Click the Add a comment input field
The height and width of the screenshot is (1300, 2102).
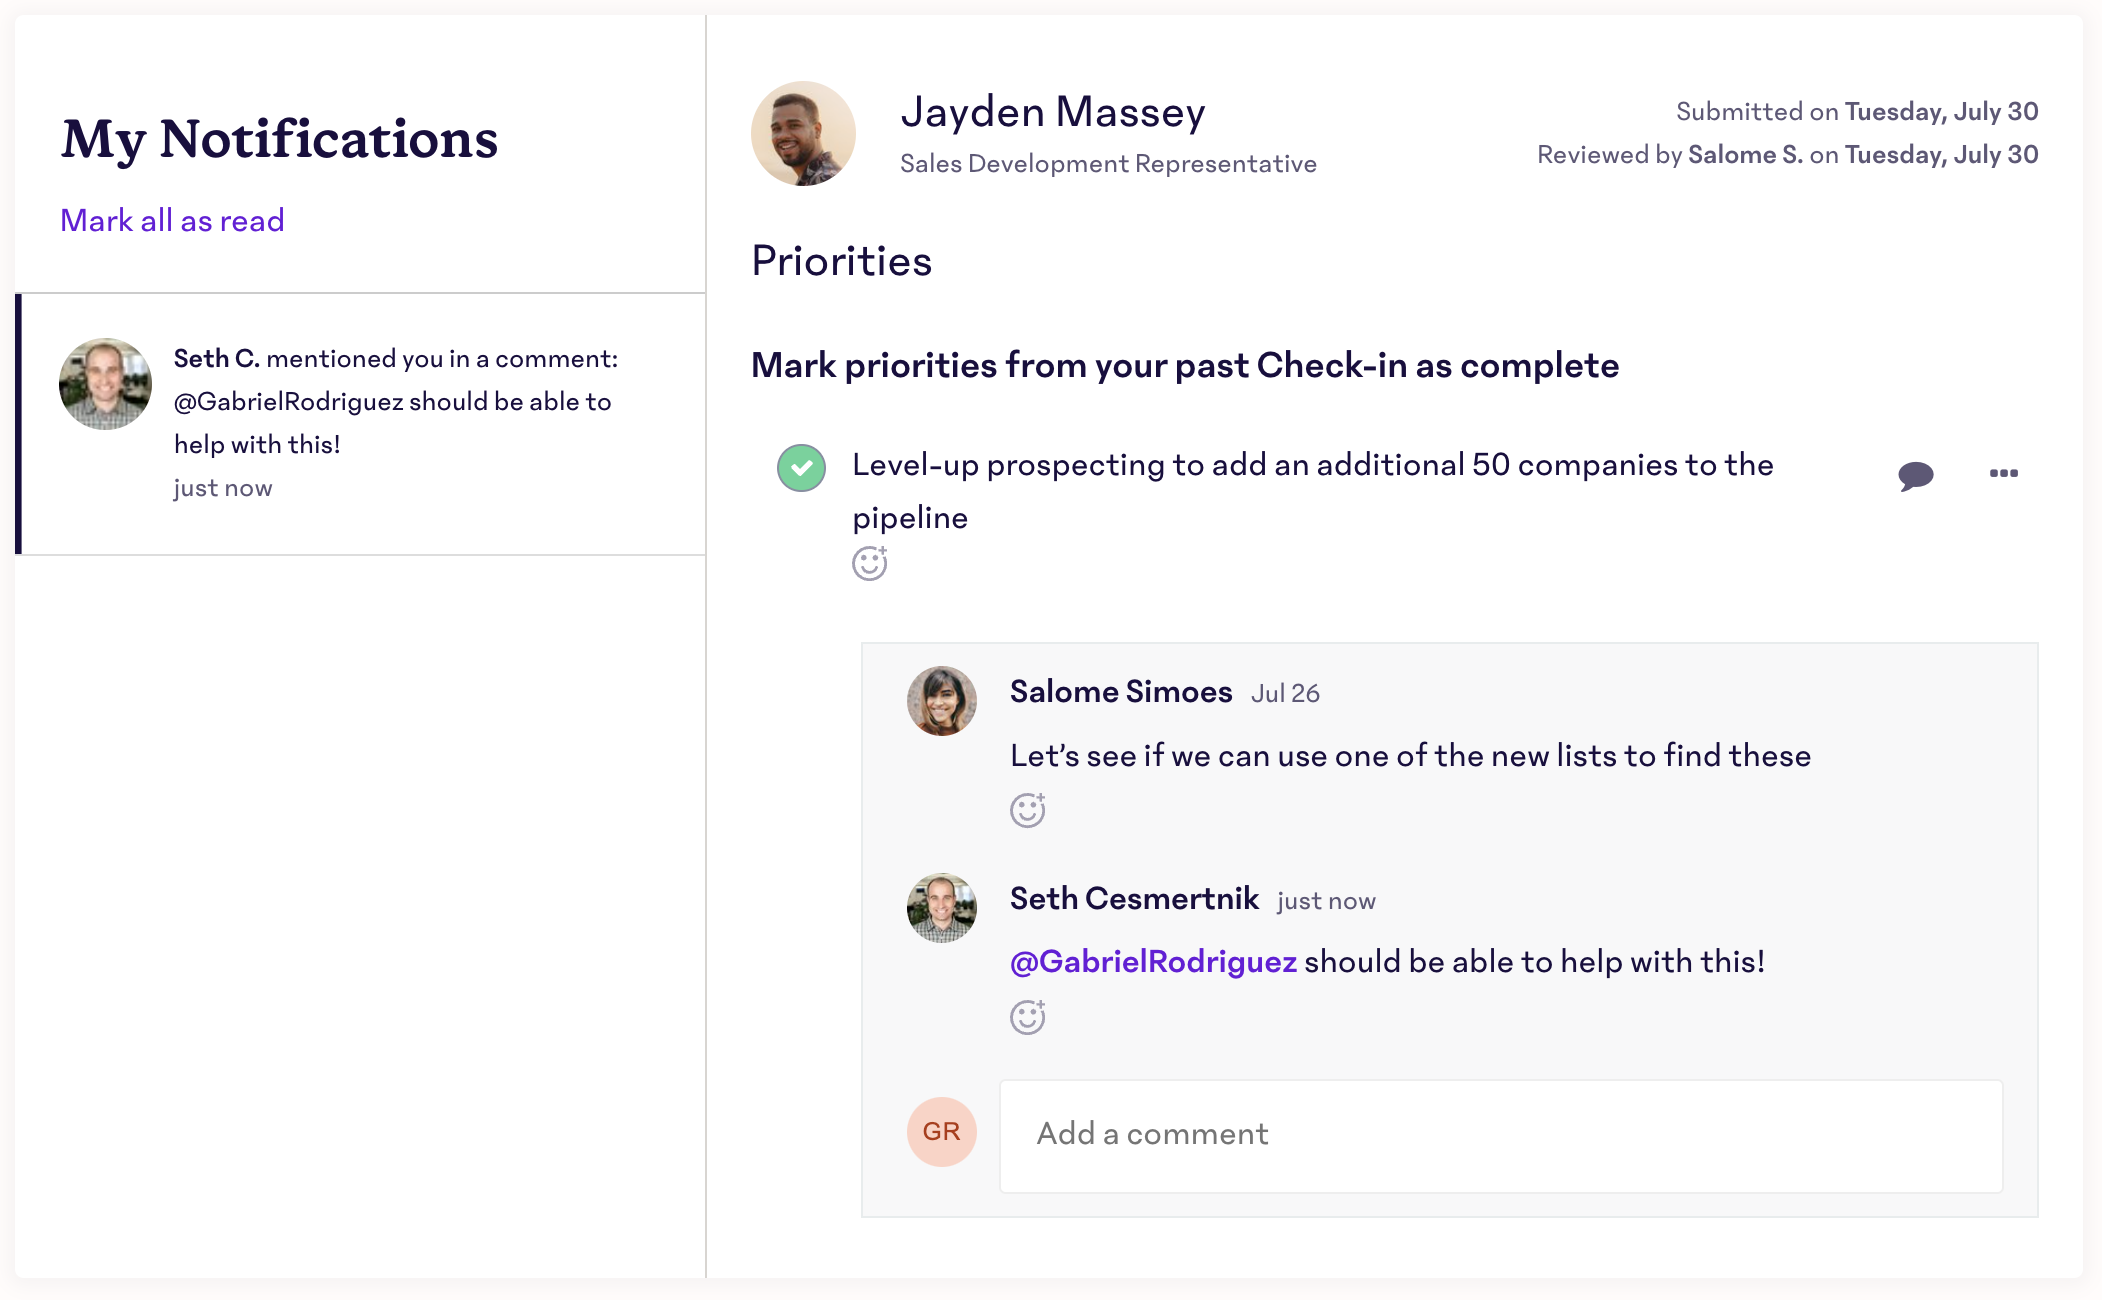pos(1503,1133)
